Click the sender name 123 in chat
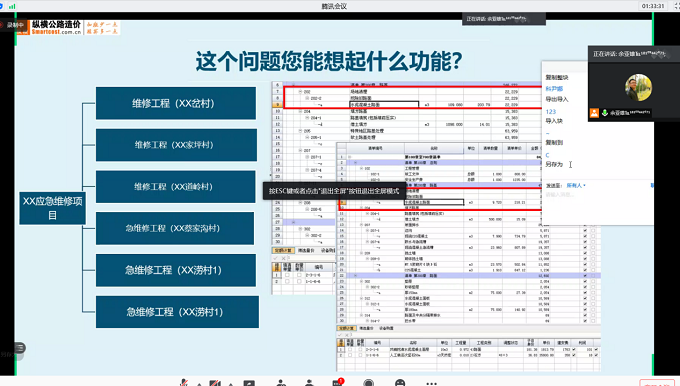 coord(551,111)
